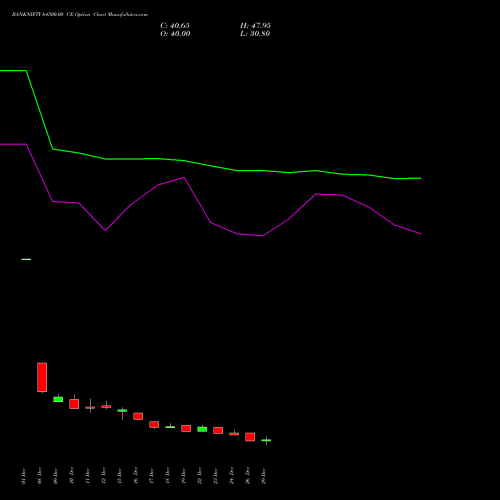The height and width of the screenshot is (500, 500).
Task: Click the close value C: 40.65
Action: [175, 26]
